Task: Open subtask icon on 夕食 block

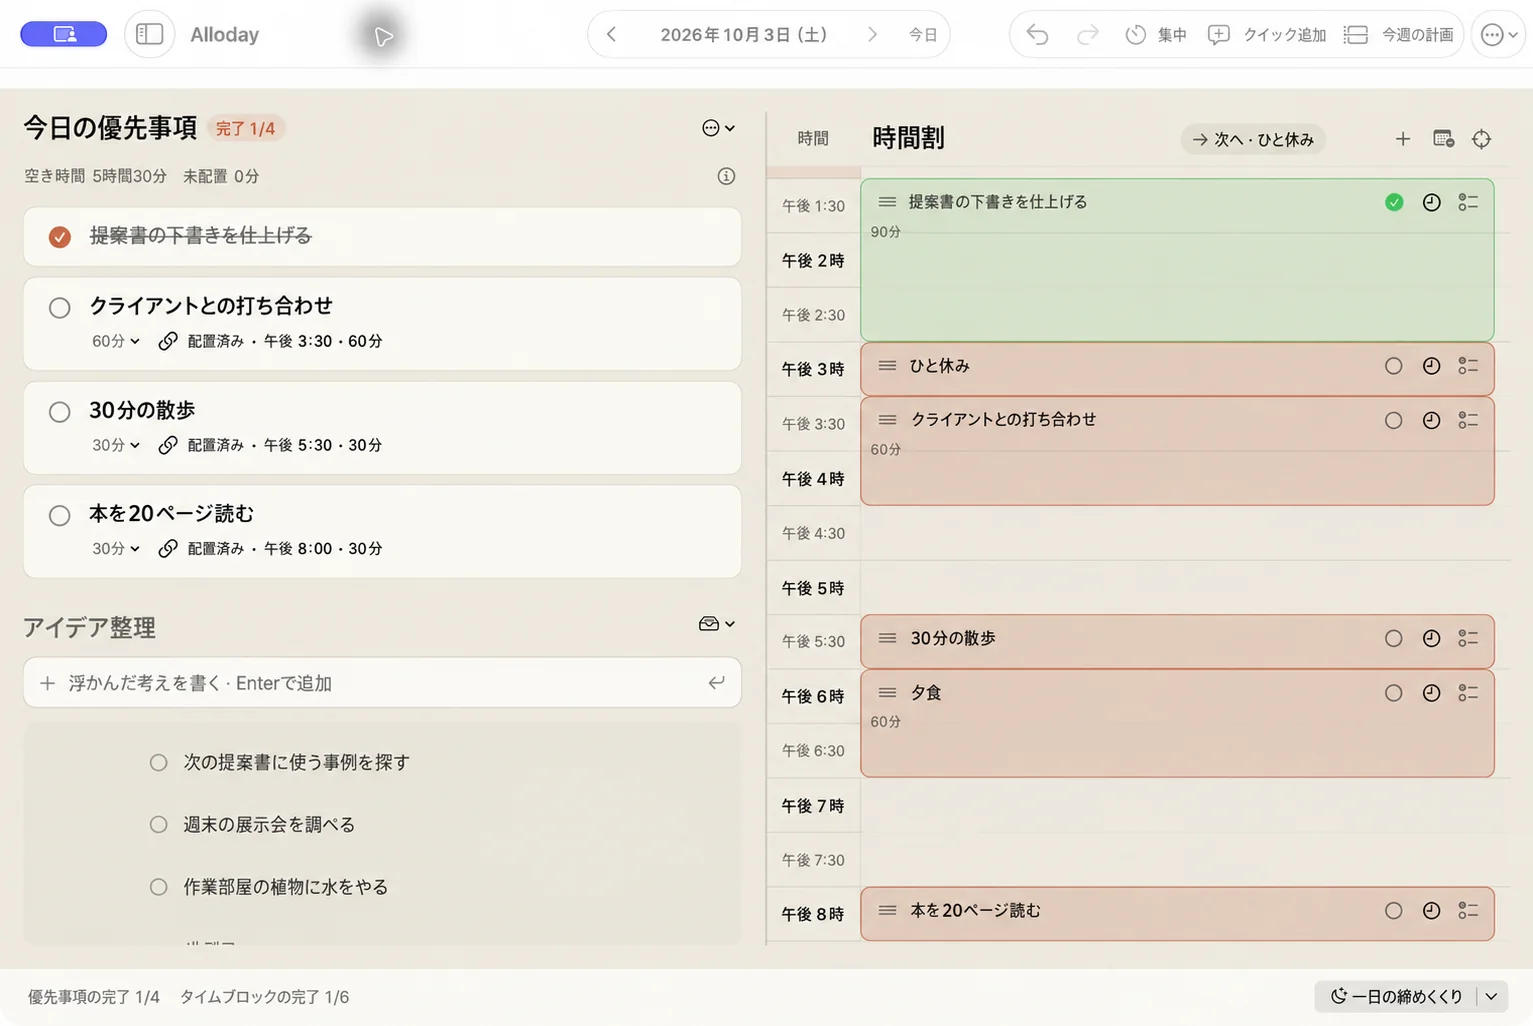Action: [x=1468, y=693]
